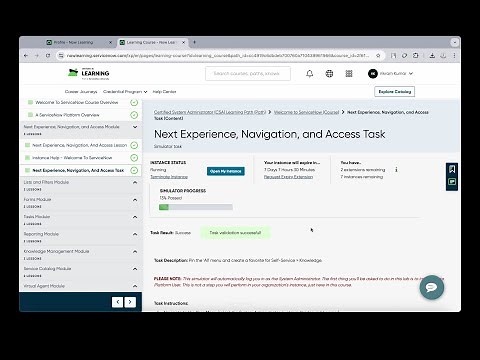480x360 pixels.
Task: Click checkmark circle for Welcome To ServiceNow Course Overview
Action: pyautogui.click(x=134, y=102)
